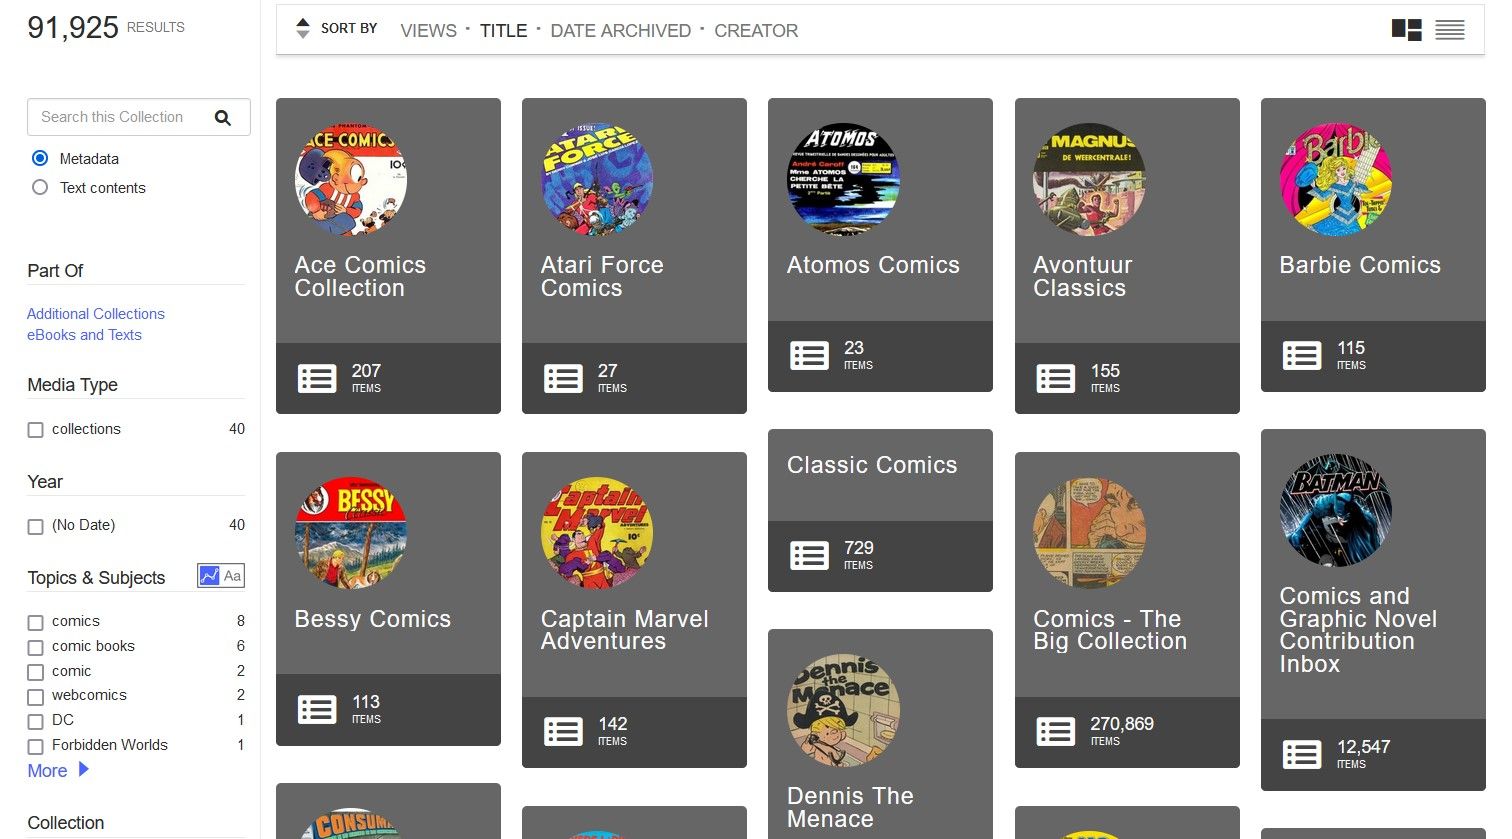Open the Barbie cover thumbnail

[1336, 180]
